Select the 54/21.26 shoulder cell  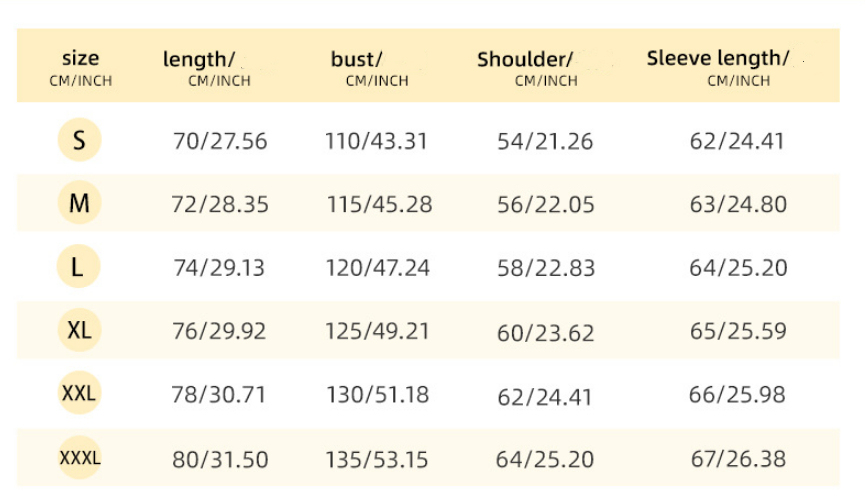545,141
